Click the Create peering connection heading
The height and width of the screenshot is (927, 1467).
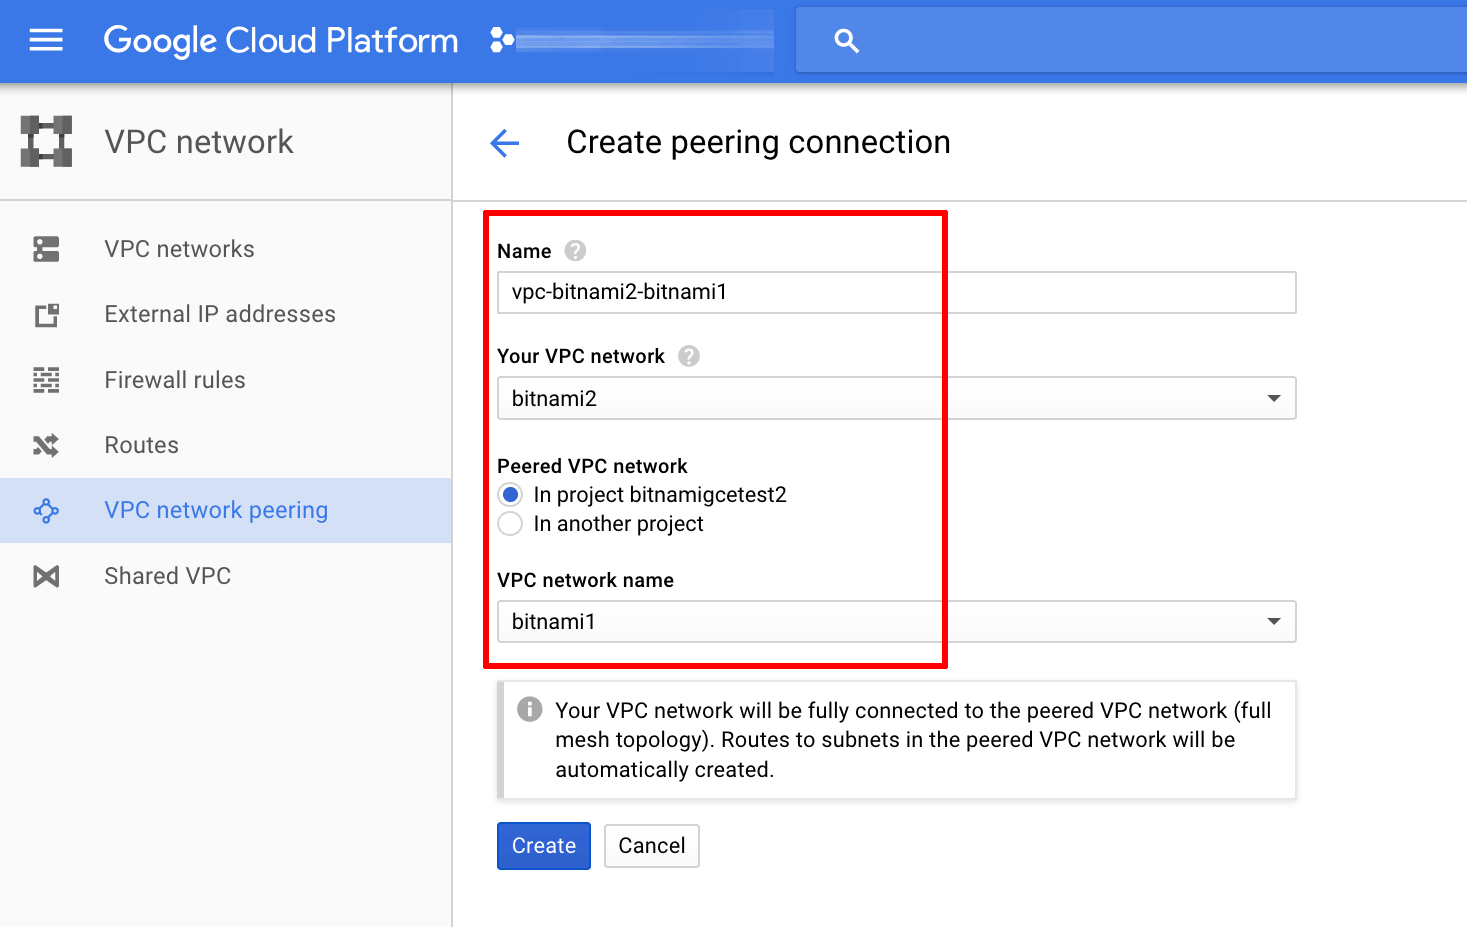[758, 143]
